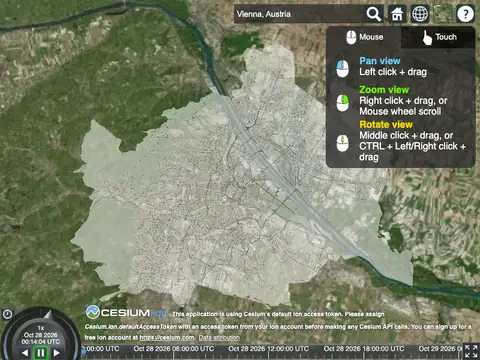Close navigation help with the question mark button
480x360 pixels.
[466, 14]
